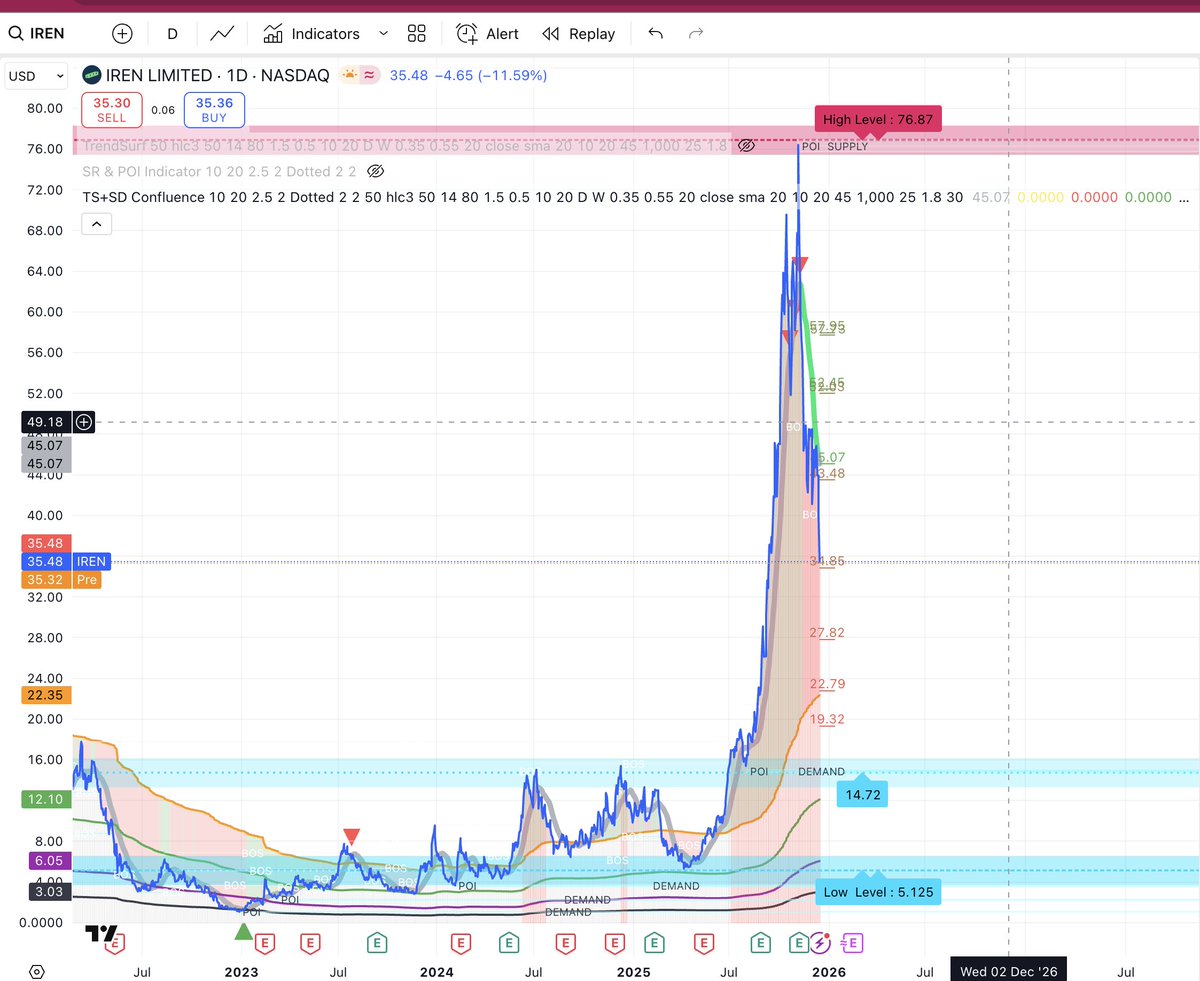Click the green 12.10 price axis label
Image resolution: width=1200 pixels, height=981 pixels.
[48, 800]
